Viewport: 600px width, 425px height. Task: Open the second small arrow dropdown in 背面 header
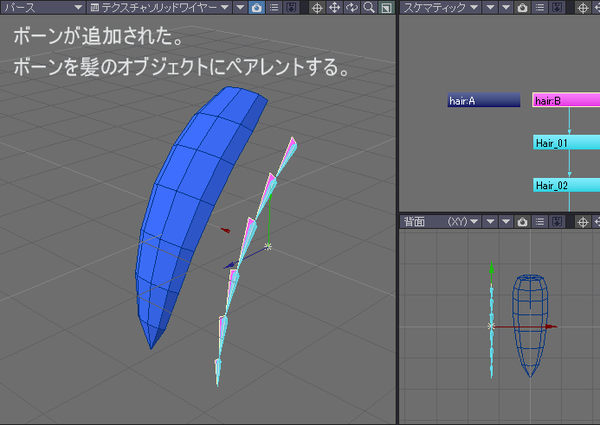[506, 221]
